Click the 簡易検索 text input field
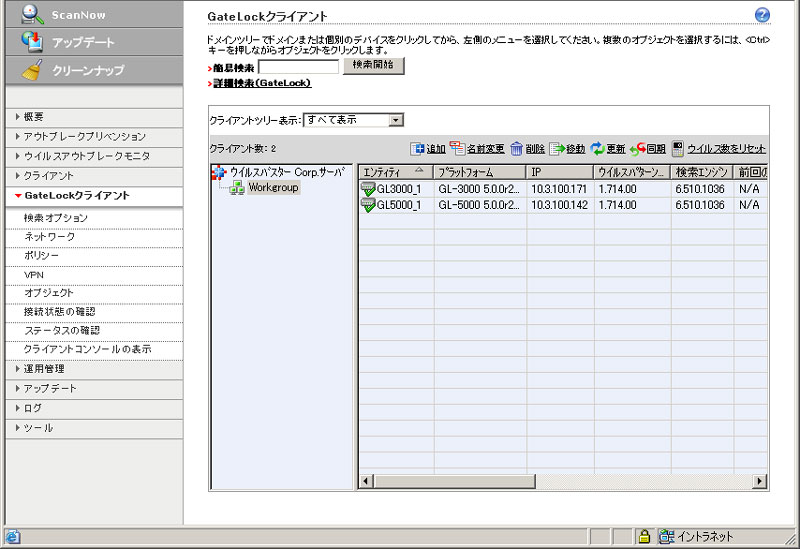The image size is (800, 549). 298,67
